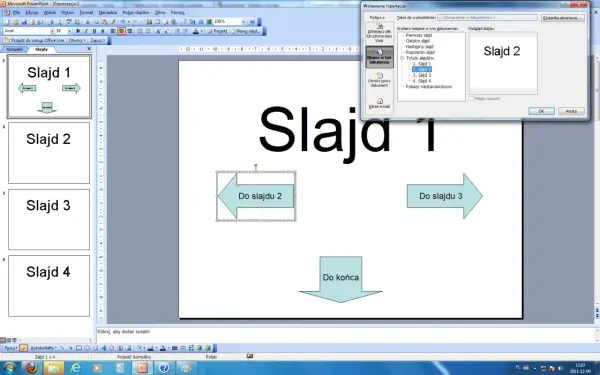600x375 pixels.
Task: Open the Narzędzia menu
Action: pyautogui.click(x=108, y=13)
